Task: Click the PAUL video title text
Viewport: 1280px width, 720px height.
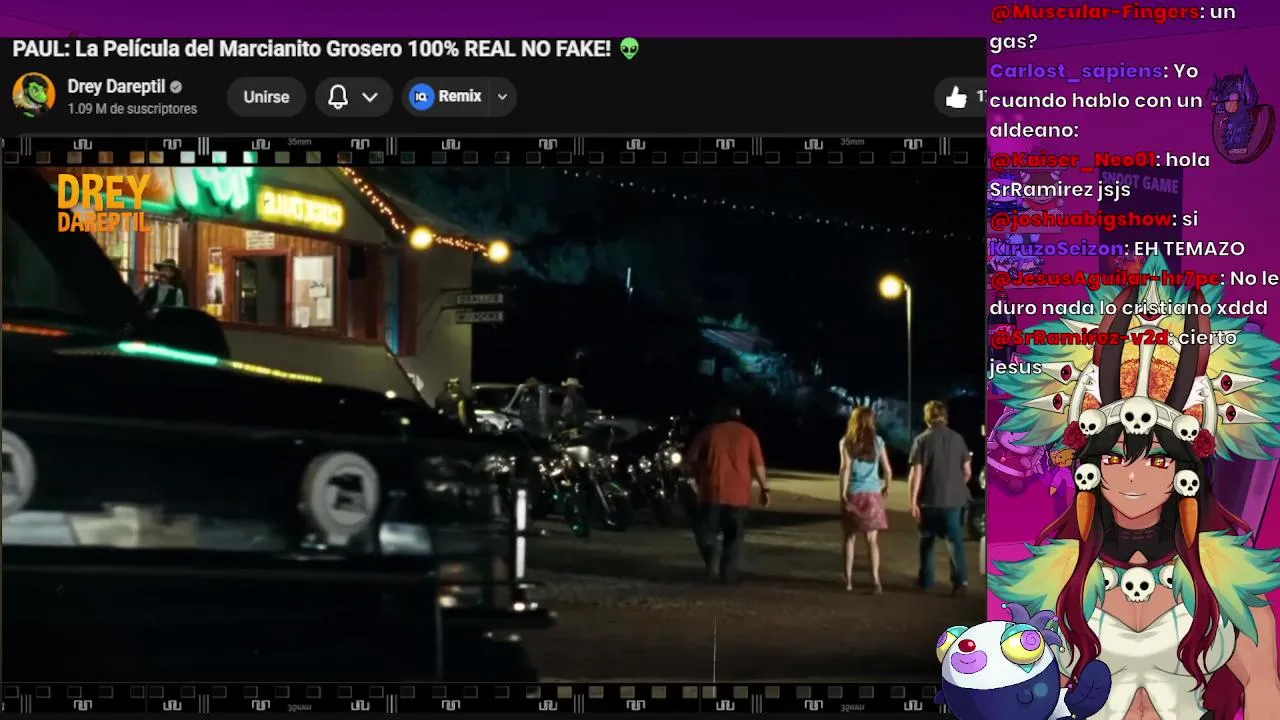Action: [x=325, y=49]
